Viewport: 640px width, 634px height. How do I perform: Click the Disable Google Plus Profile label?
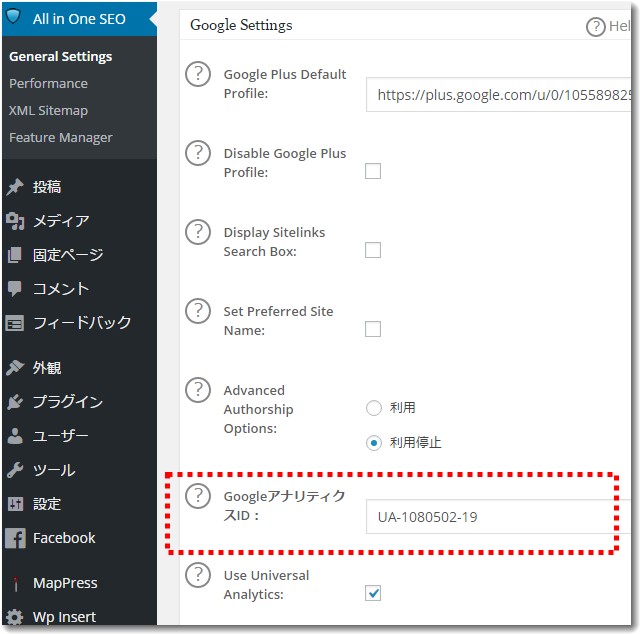point(284,162)
